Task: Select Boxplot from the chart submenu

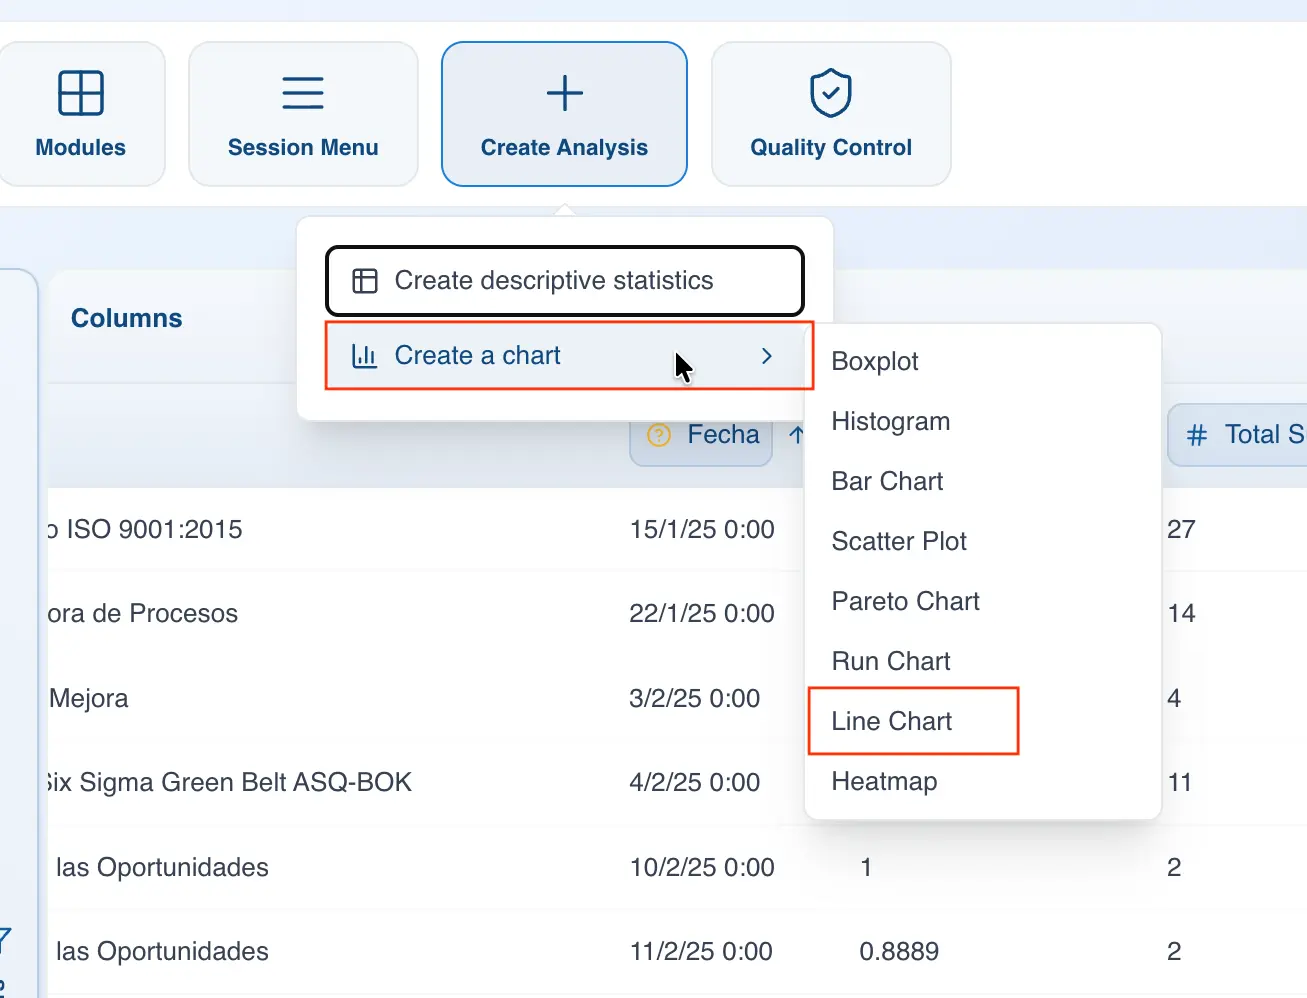Action: click(x=875, y=361)
